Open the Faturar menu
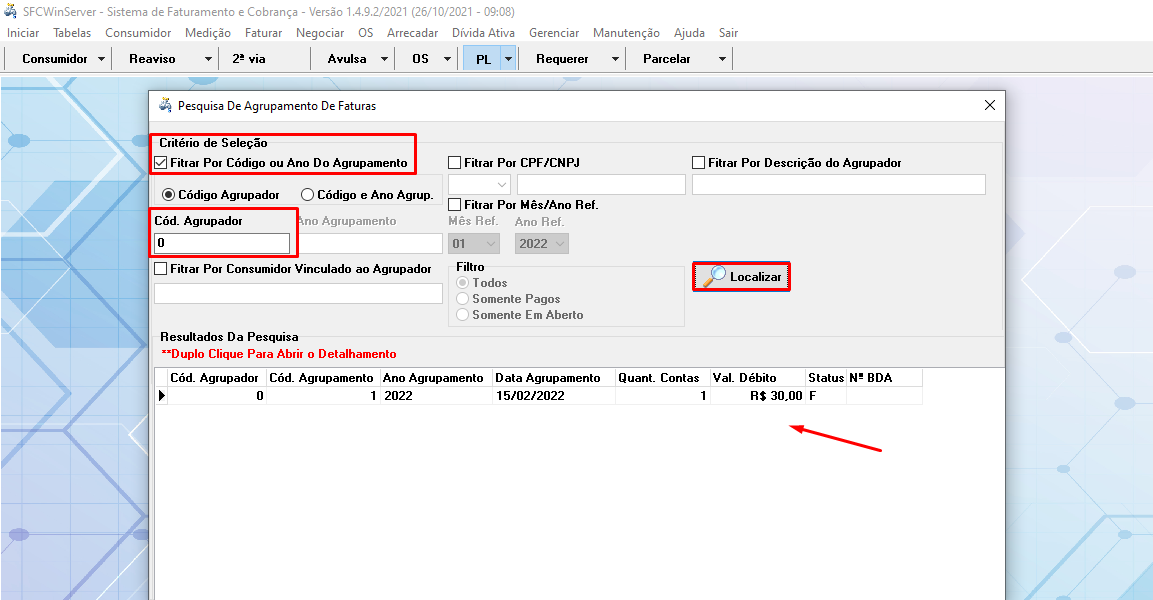 coord(263,33)
